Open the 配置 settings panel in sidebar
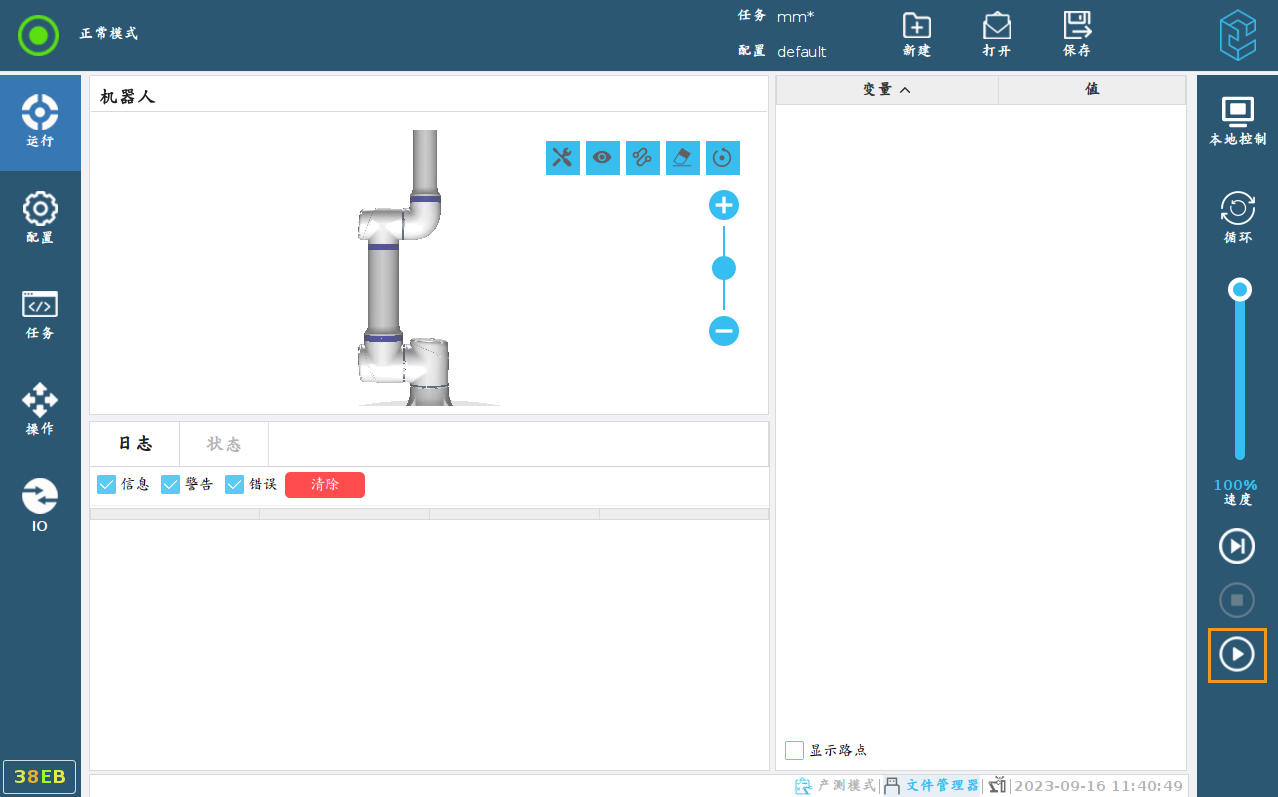 (40, 218)
